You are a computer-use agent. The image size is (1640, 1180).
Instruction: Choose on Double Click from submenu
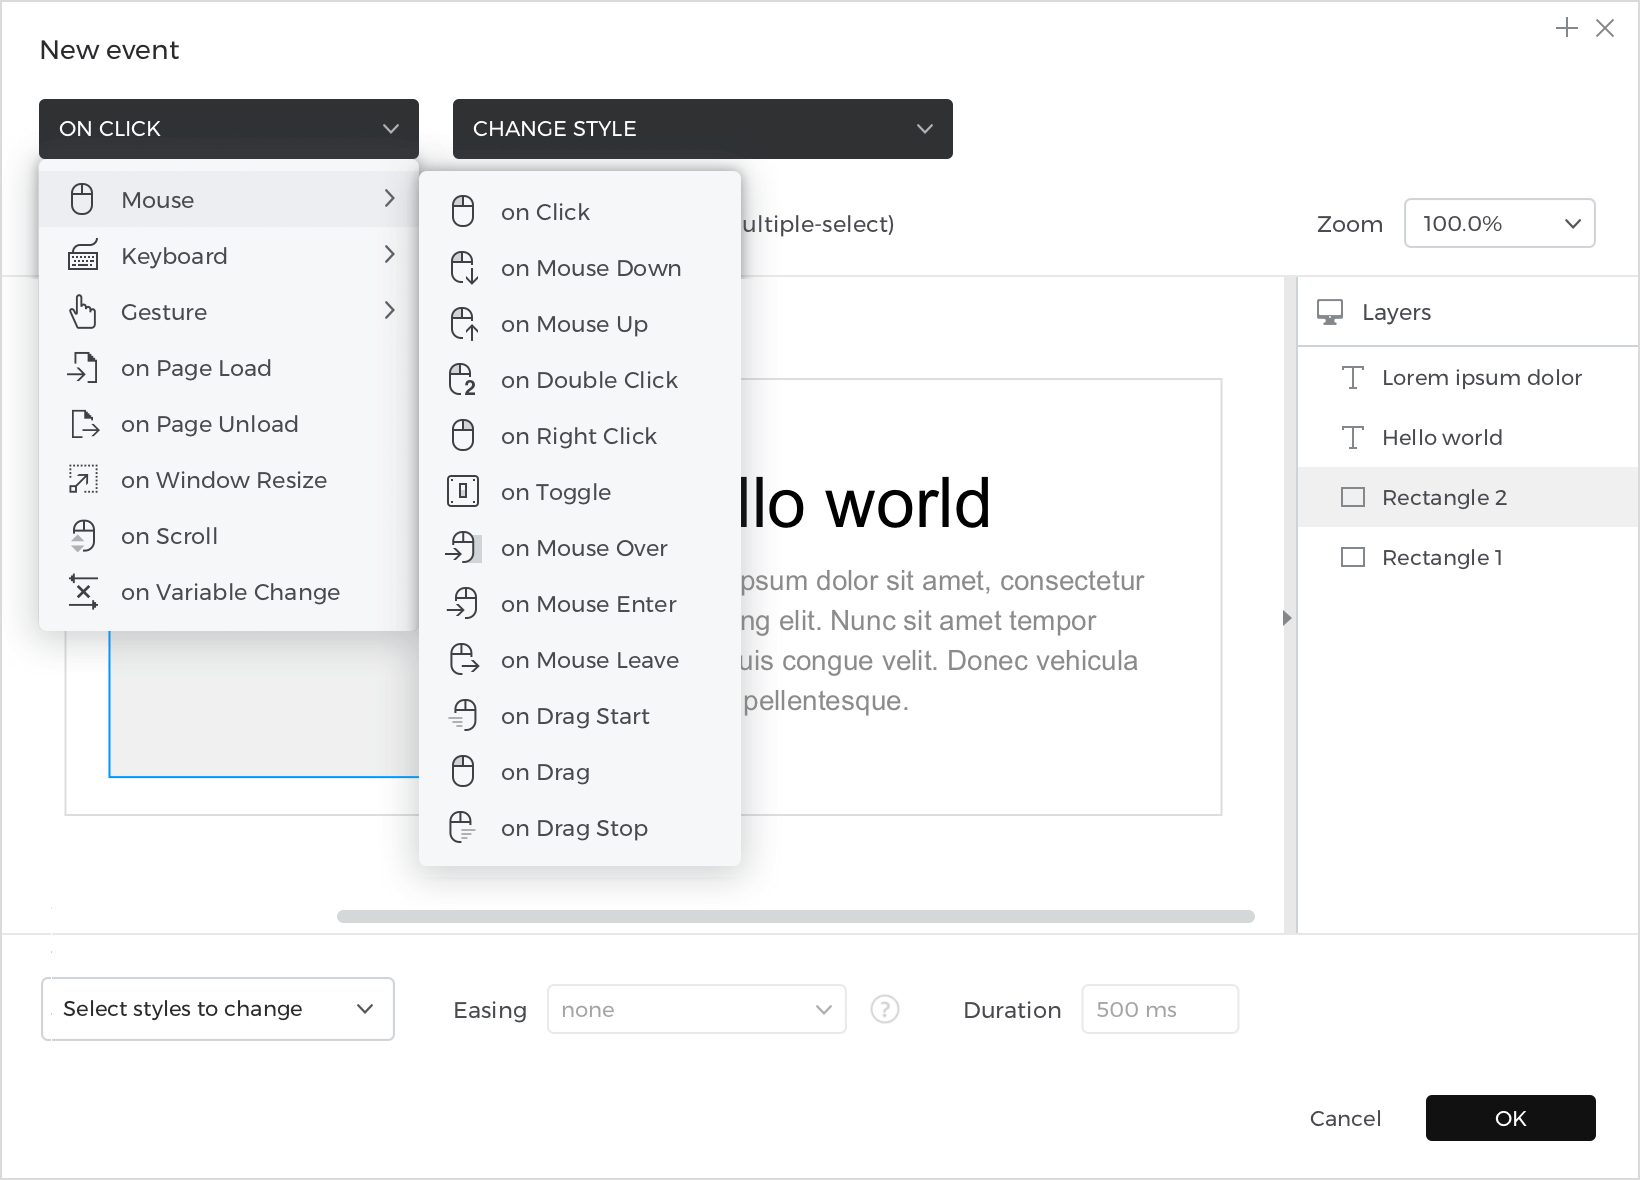pyautogui.click(x=580, y=380)
